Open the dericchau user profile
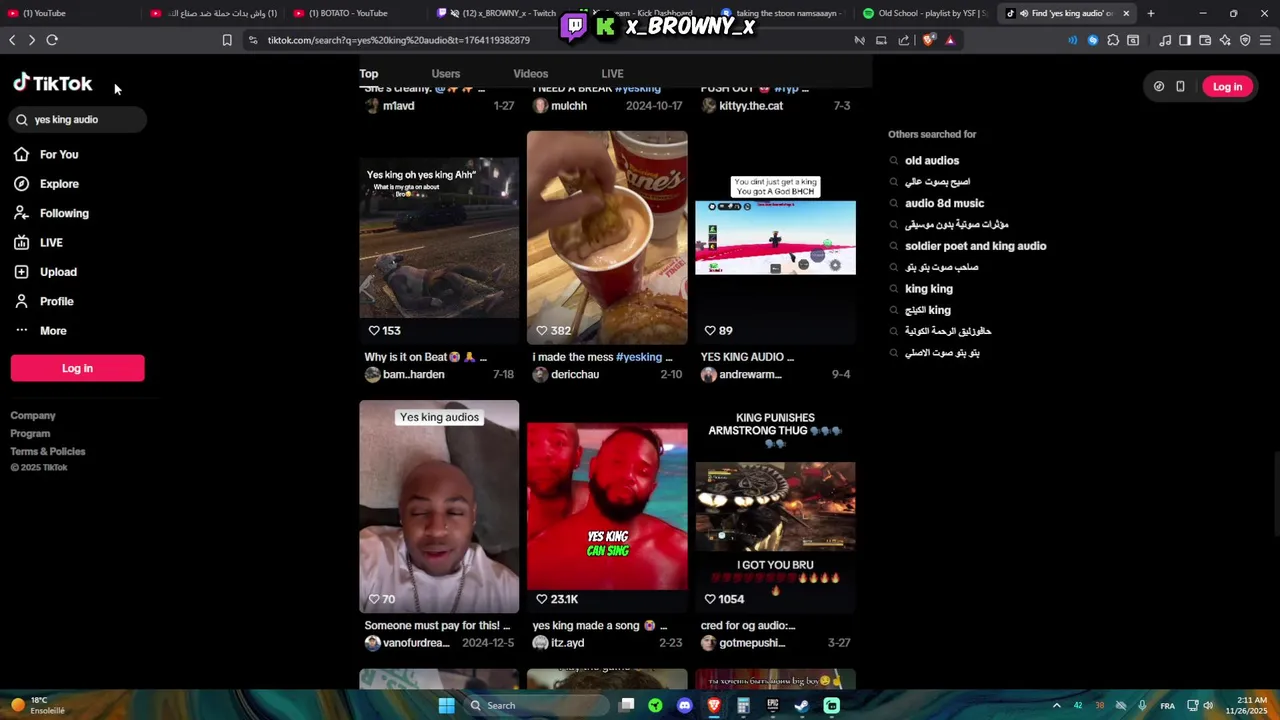The image size is (1280, 720). tap(575, 374)
